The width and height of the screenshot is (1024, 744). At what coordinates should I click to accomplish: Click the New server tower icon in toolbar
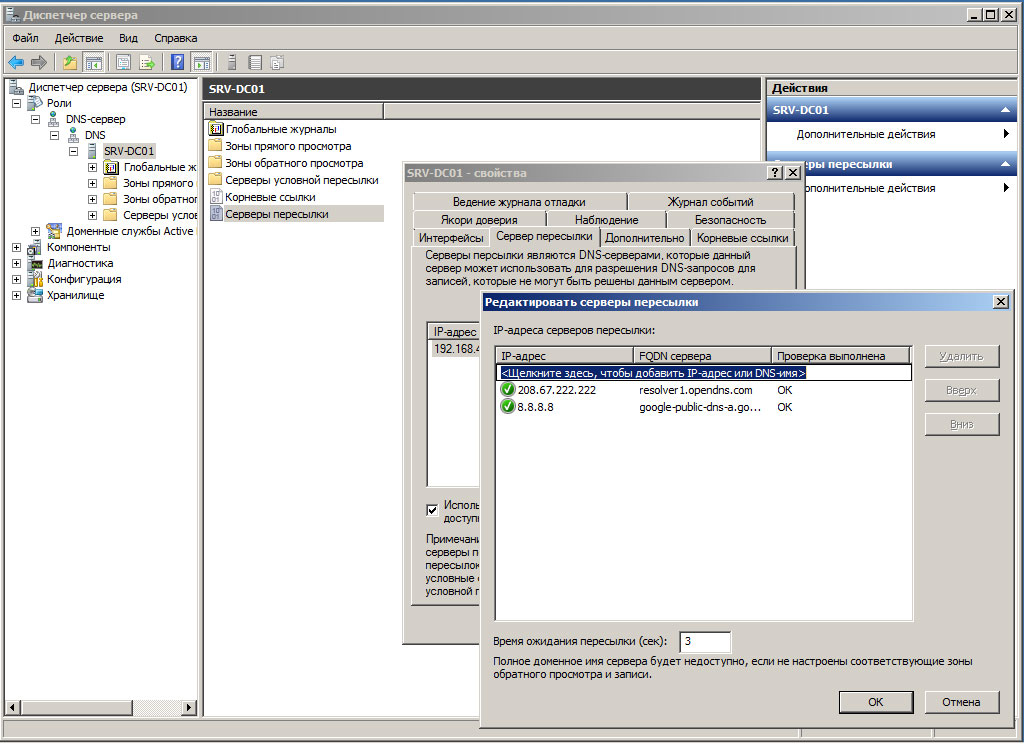[232, 62]
